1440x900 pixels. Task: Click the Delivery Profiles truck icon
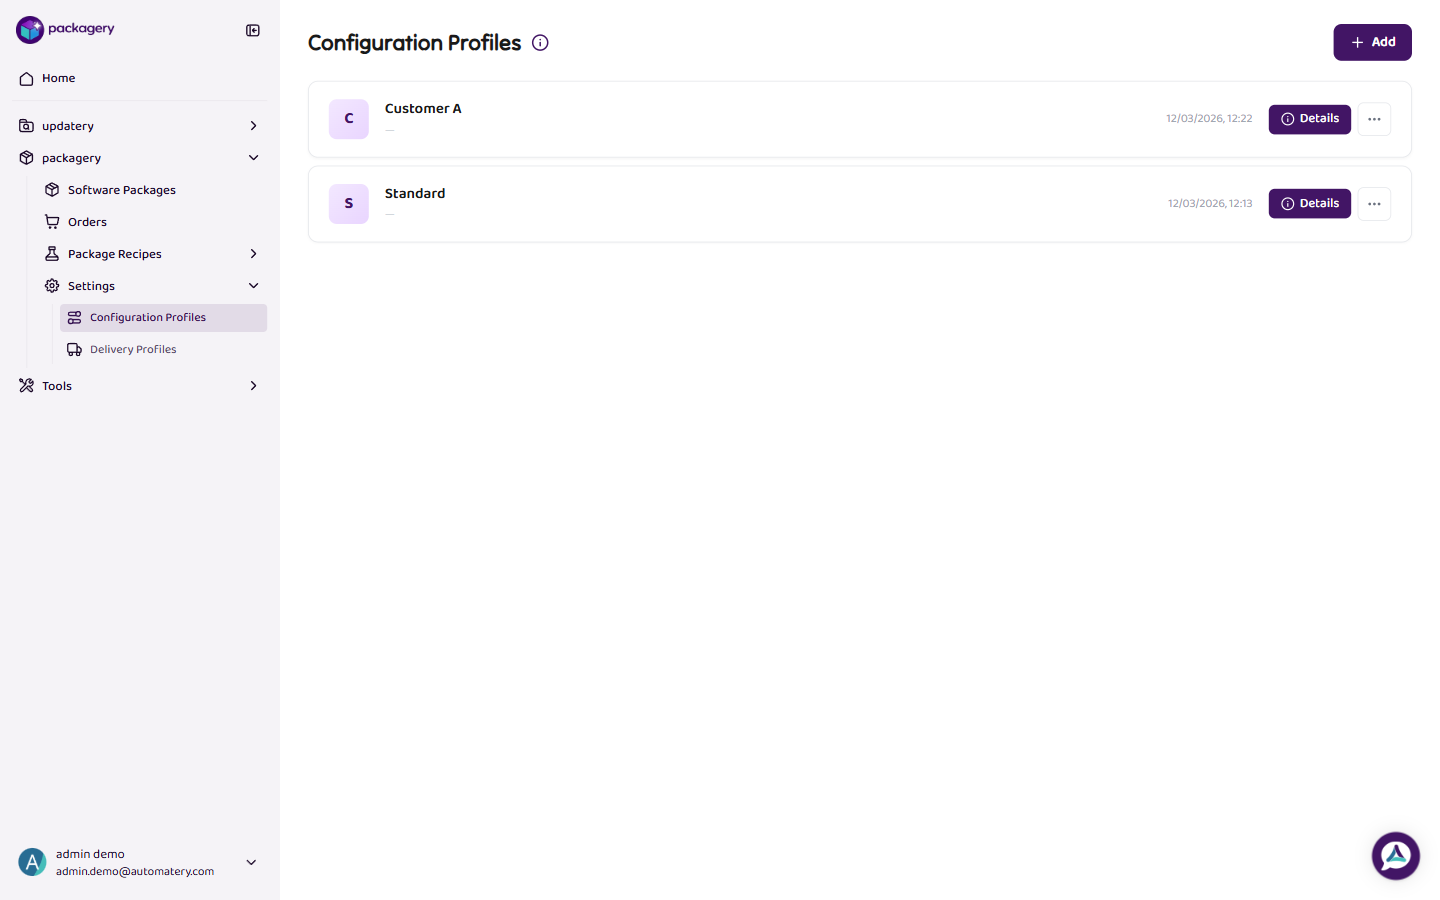tap(74, 348)
